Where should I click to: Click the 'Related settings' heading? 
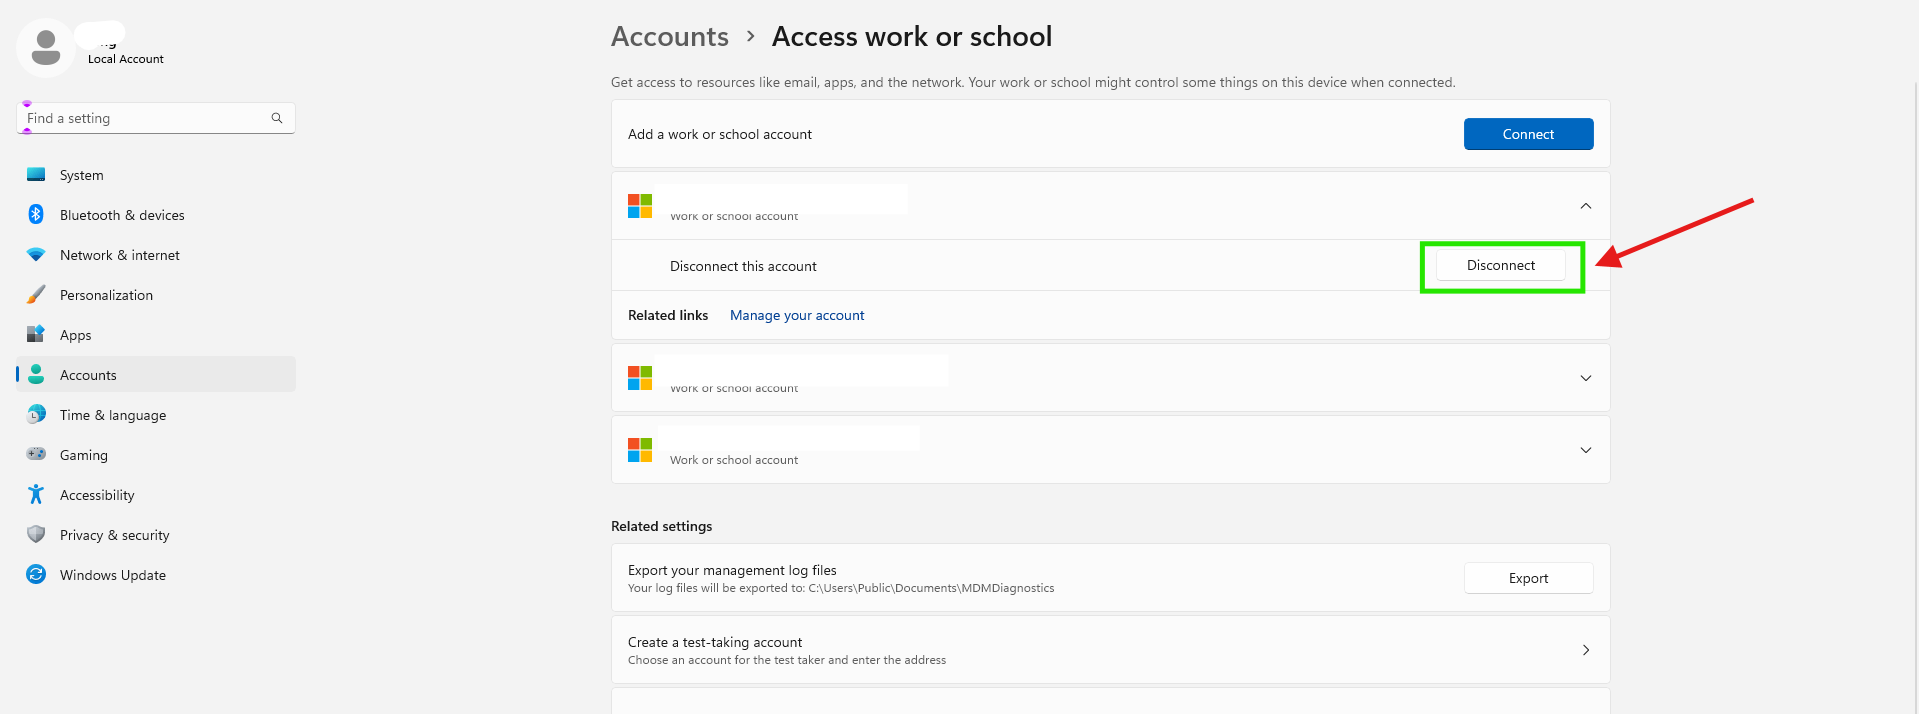662,526
